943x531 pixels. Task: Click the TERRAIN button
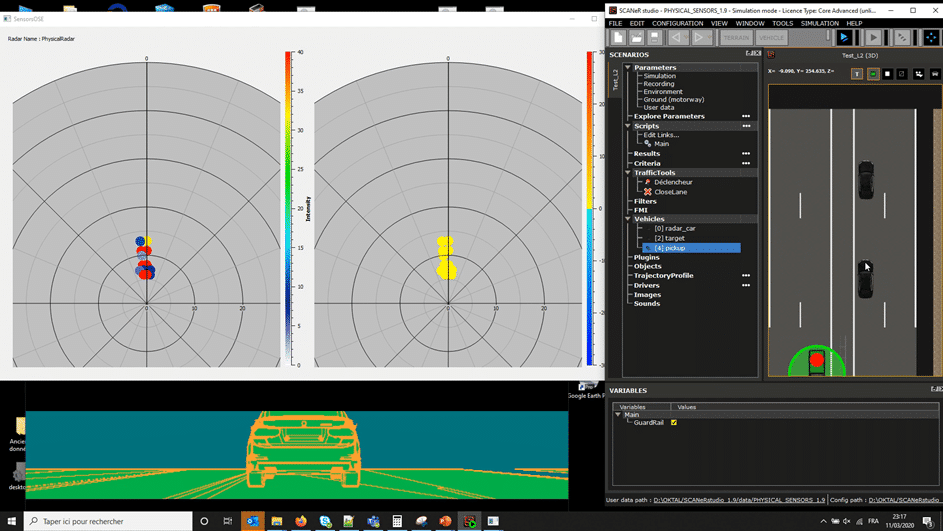click(736, 38)
